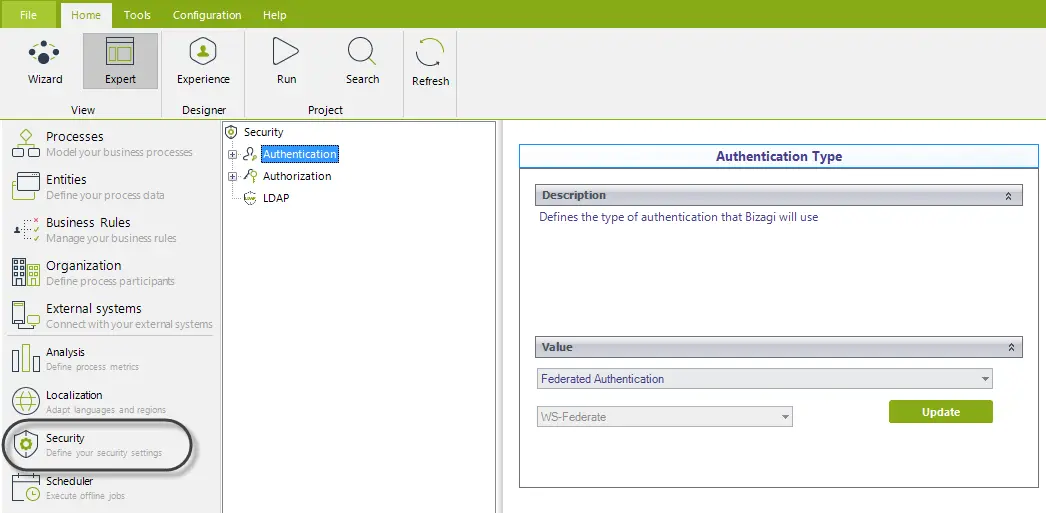The height and width of the screenshot is (513, 1046).
Task: Click the Authentication Type header
Action: tap(778, 157)
